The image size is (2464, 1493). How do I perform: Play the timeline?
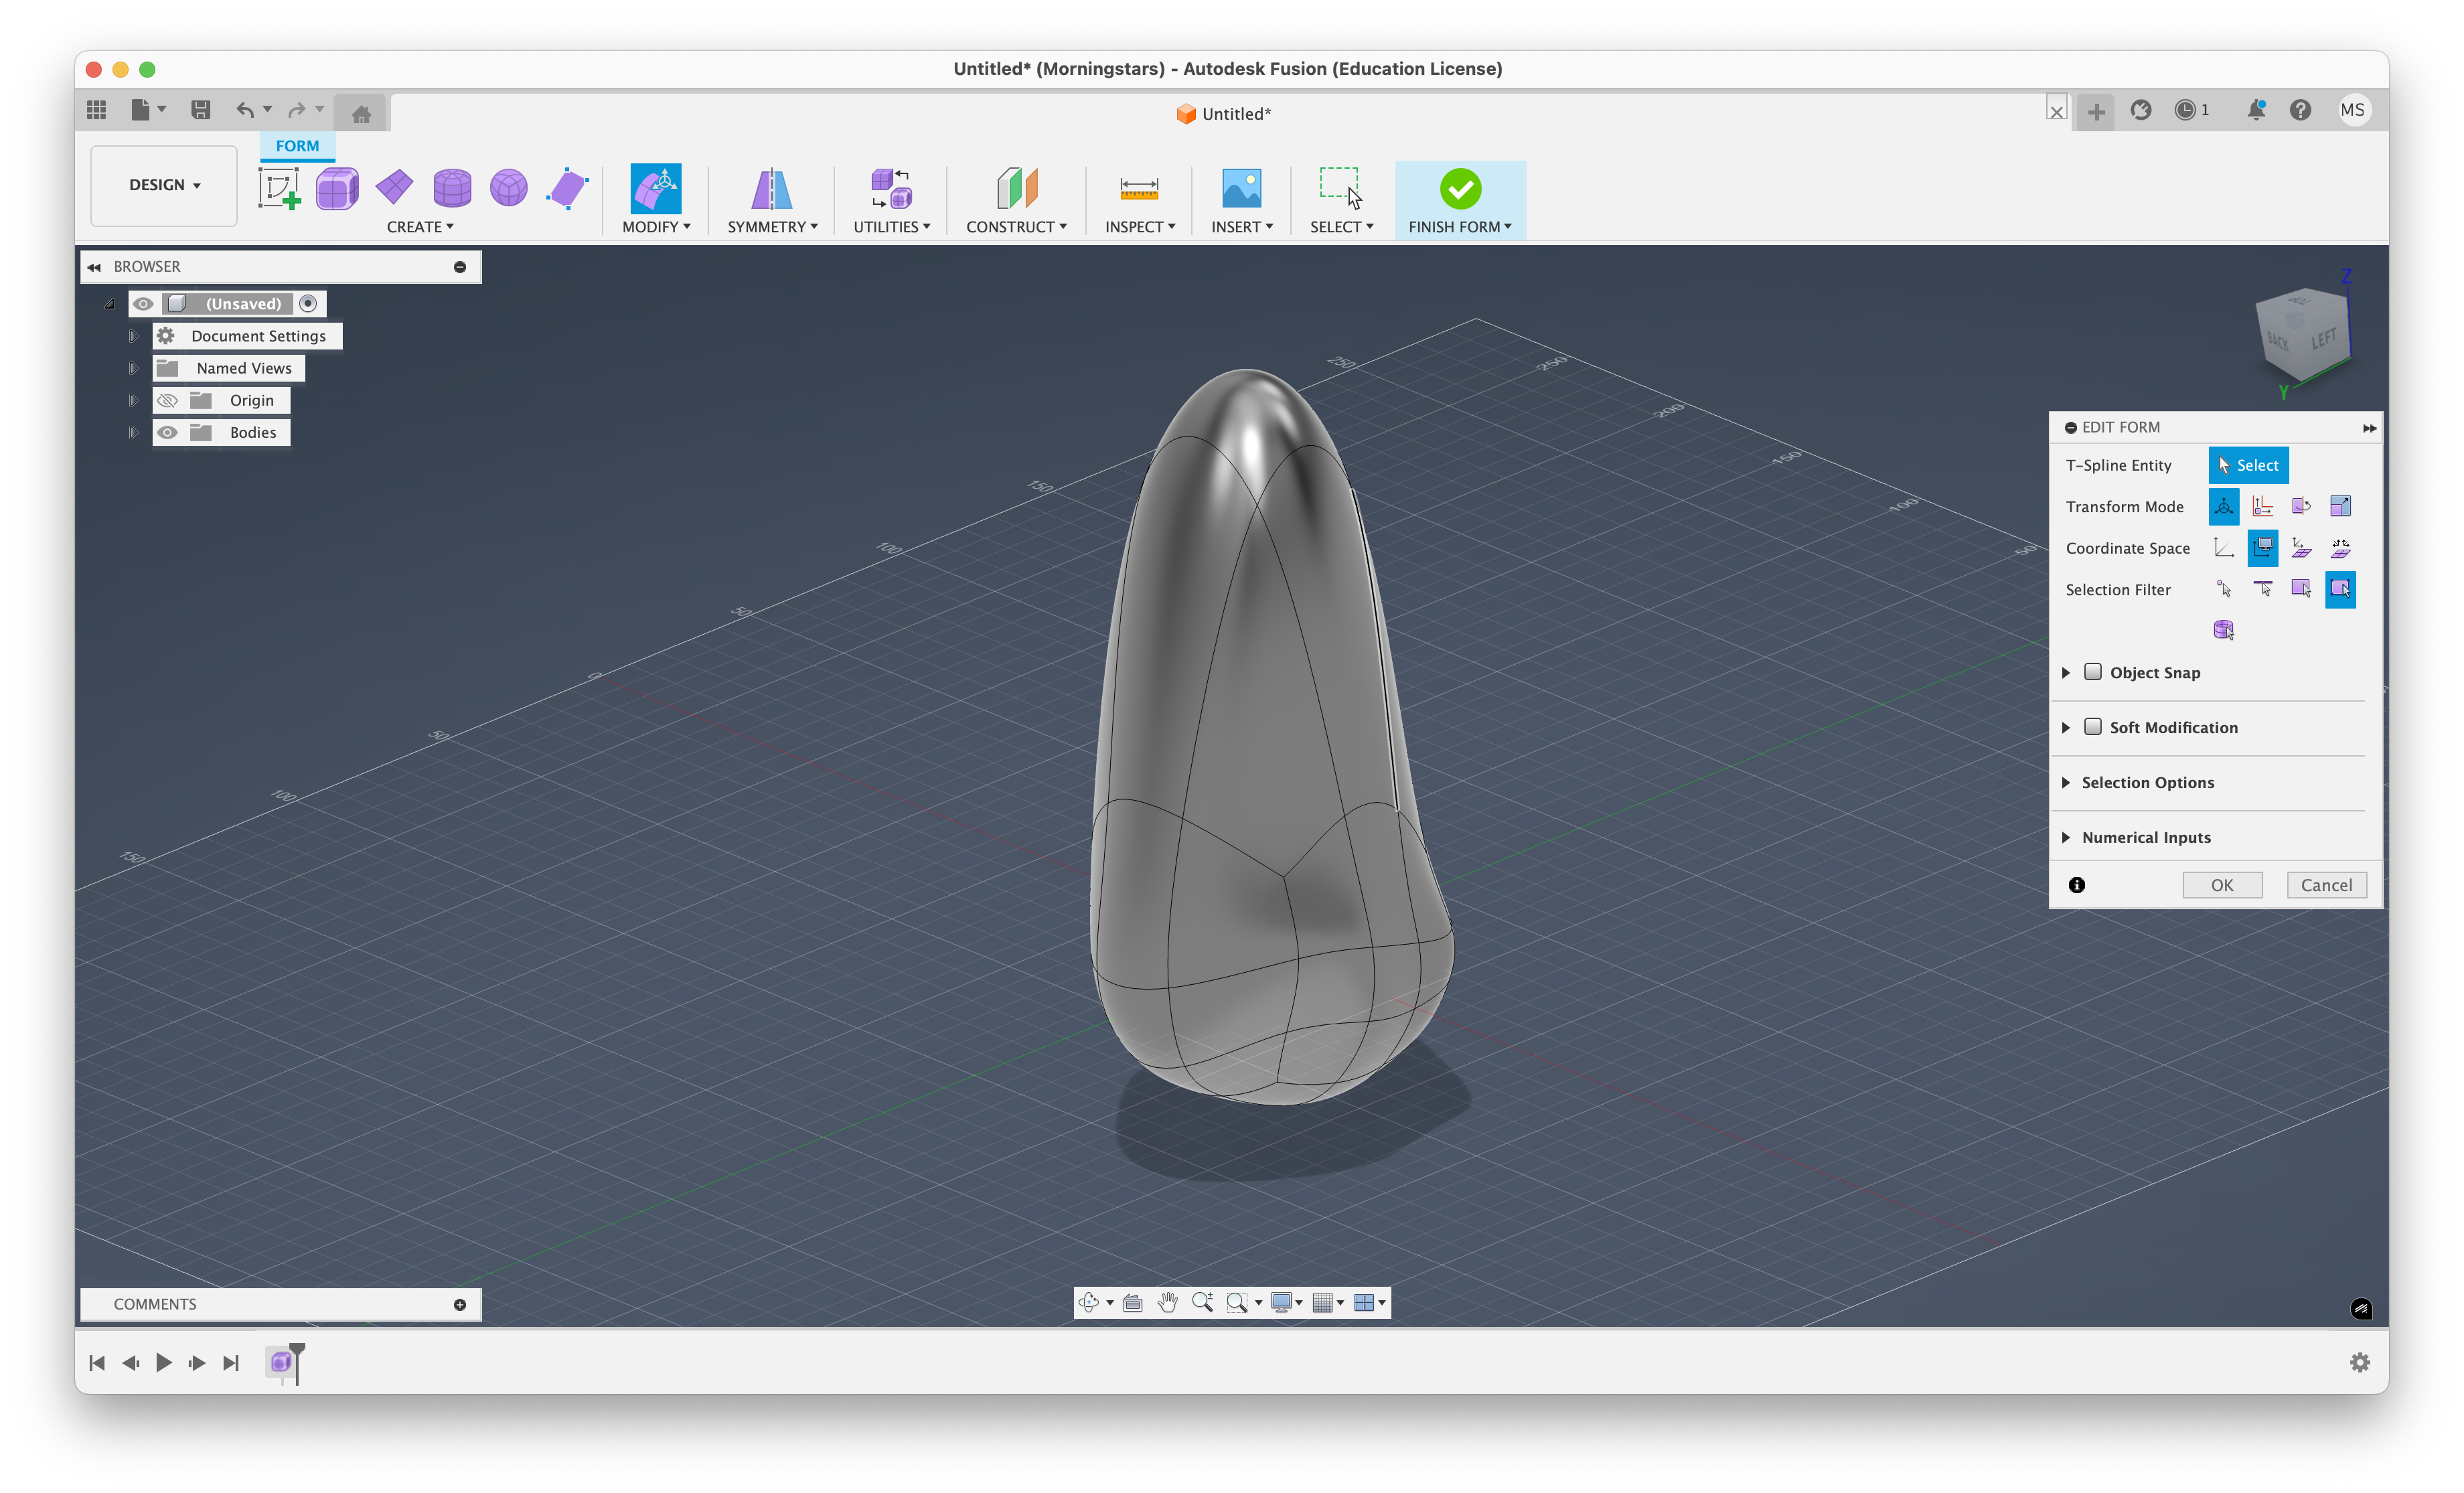[x=164, y=1362]
